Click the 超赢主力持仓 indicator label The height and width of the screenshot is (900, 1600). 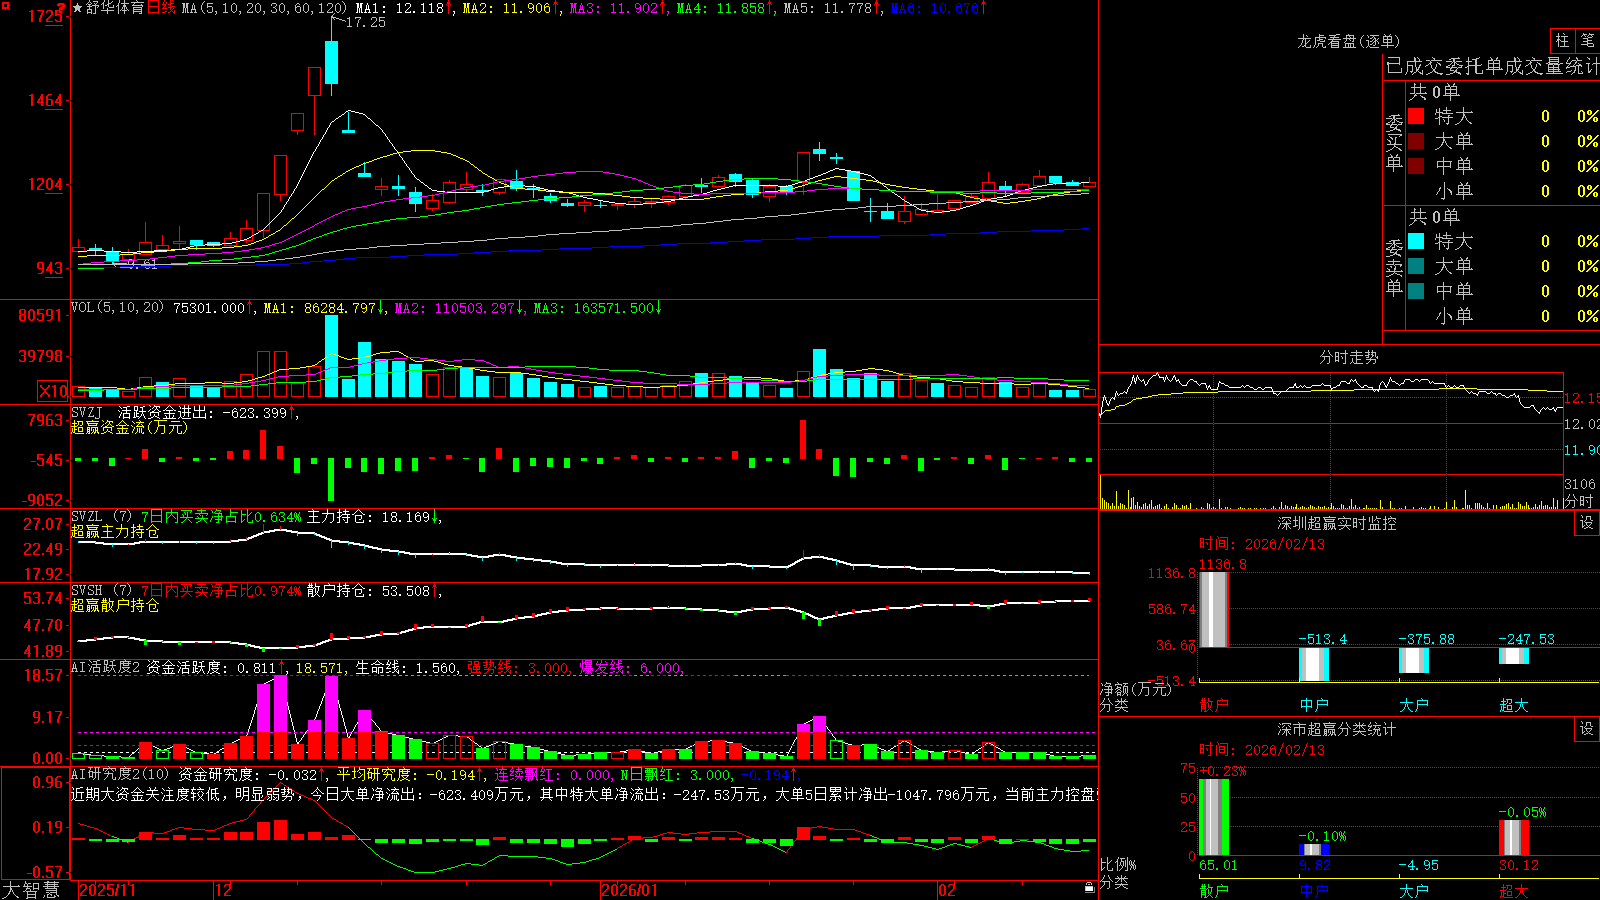[x=115, y=531]
